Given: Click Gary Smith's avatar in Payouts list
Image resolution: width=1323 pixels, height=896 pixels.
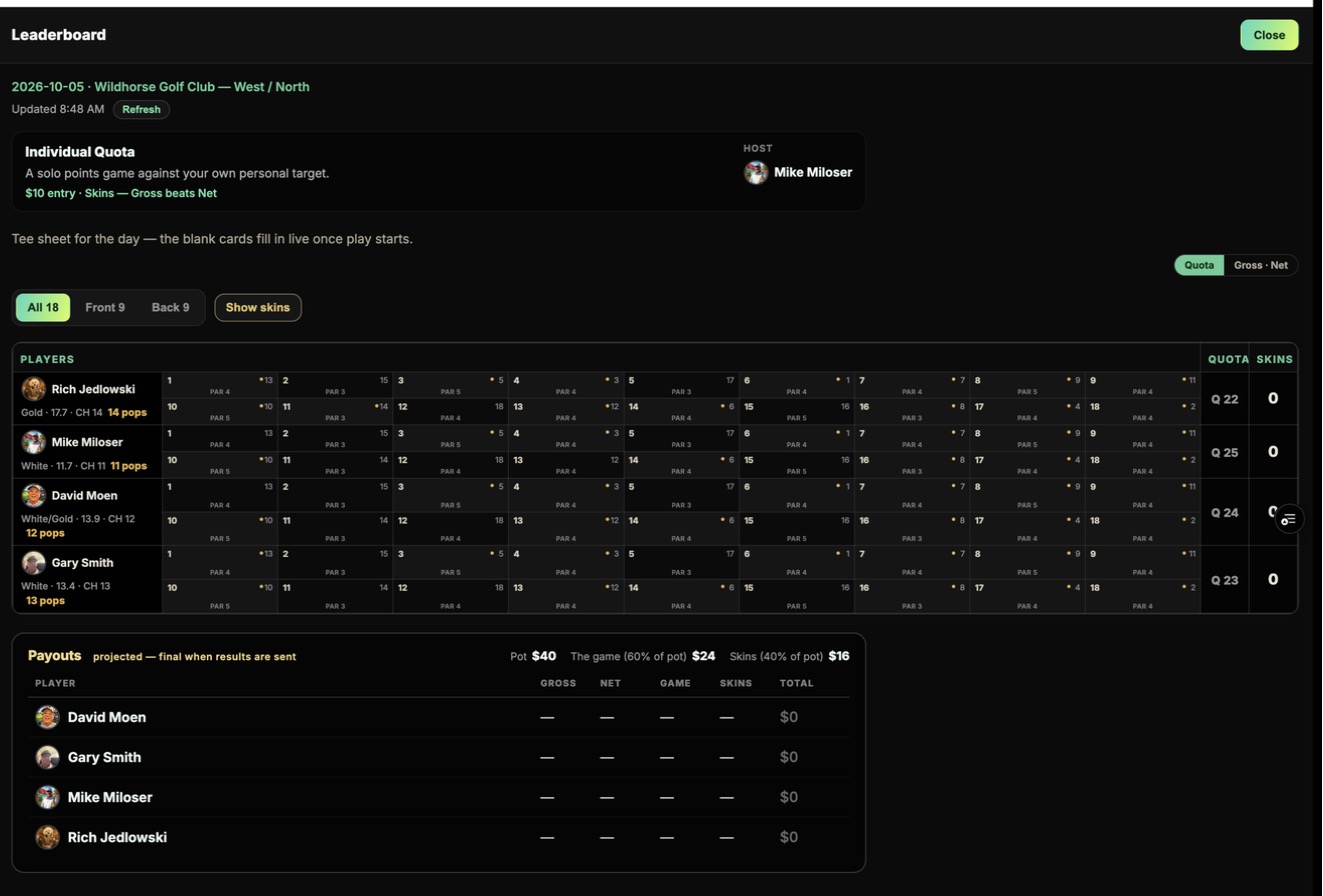Looking at the screenshot, I should click(47, 757).
